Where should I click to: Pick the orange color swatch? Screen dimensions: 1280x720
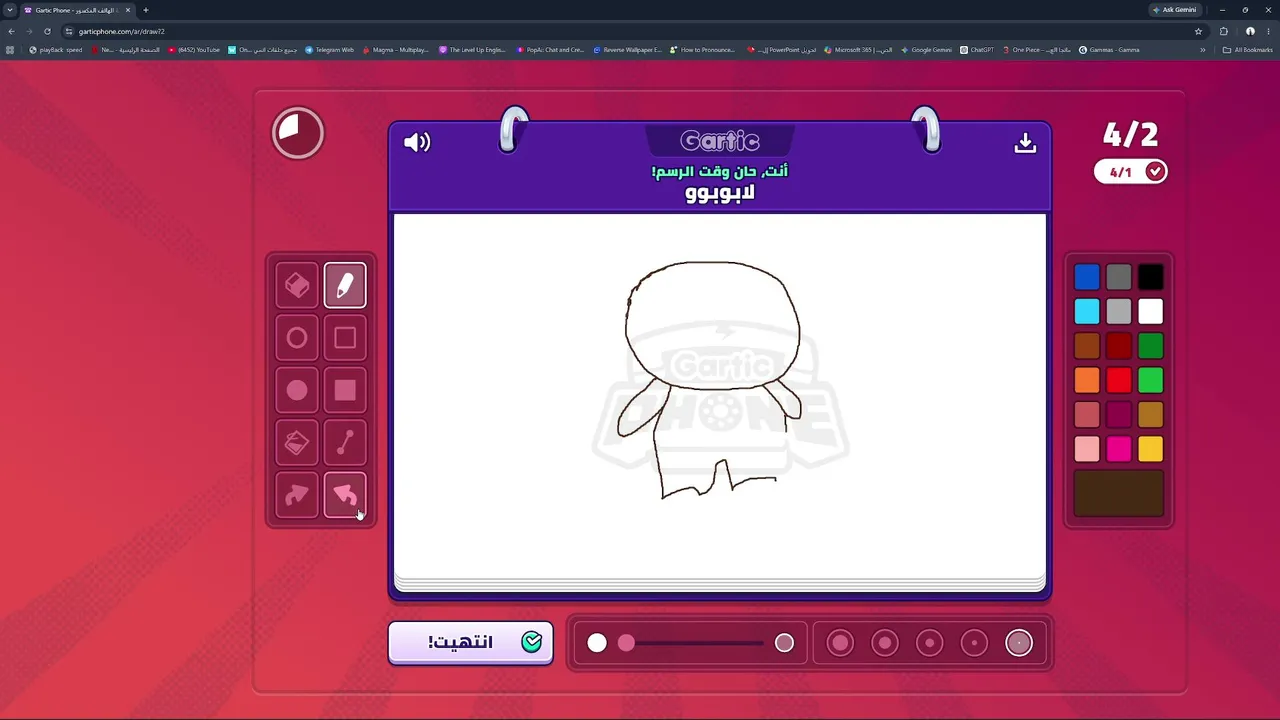coord(1087,380)
